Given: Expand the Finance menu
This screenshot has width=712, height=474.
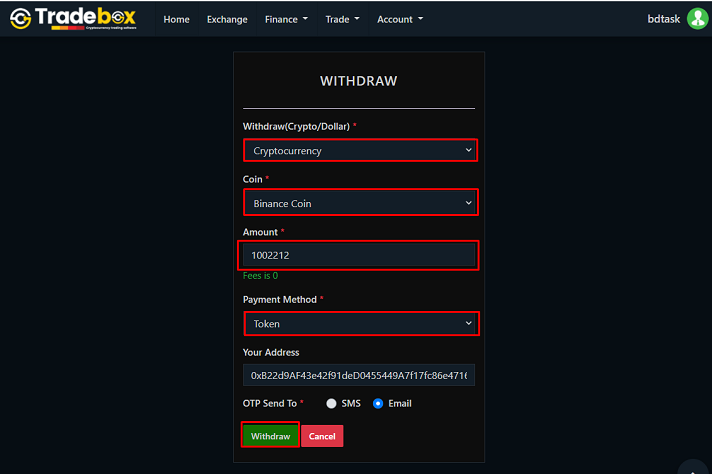Looking at the screenshot, I should 286,19.
